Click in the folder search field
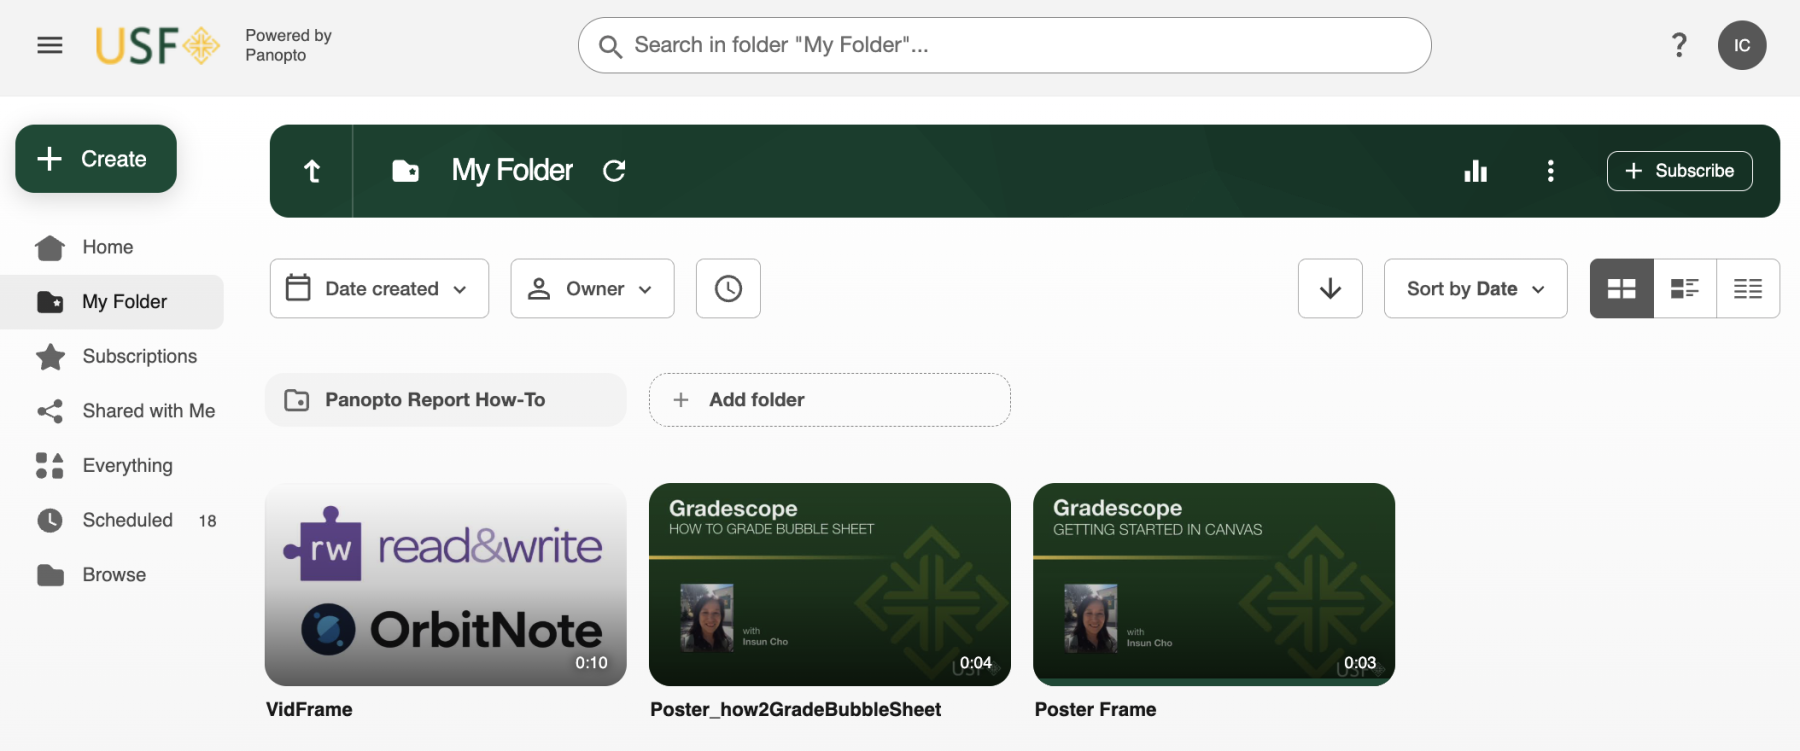 (1005, 45)
